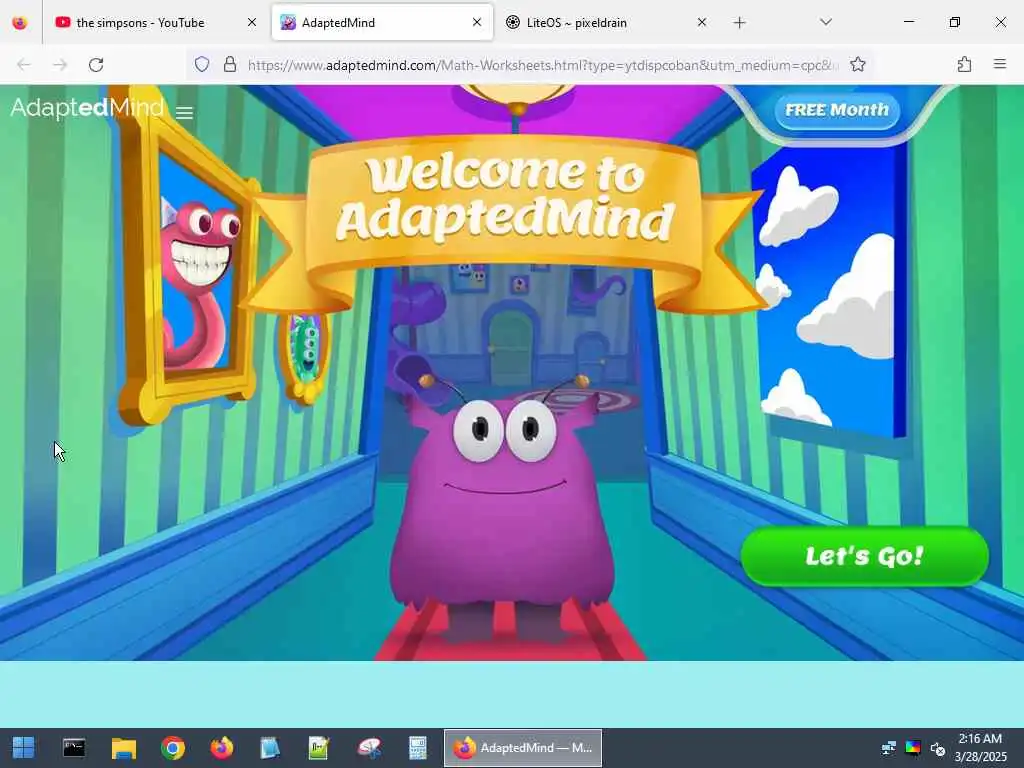Go forward to the next page
Screen dimensions: 1024x768
(x=60, y=65)
